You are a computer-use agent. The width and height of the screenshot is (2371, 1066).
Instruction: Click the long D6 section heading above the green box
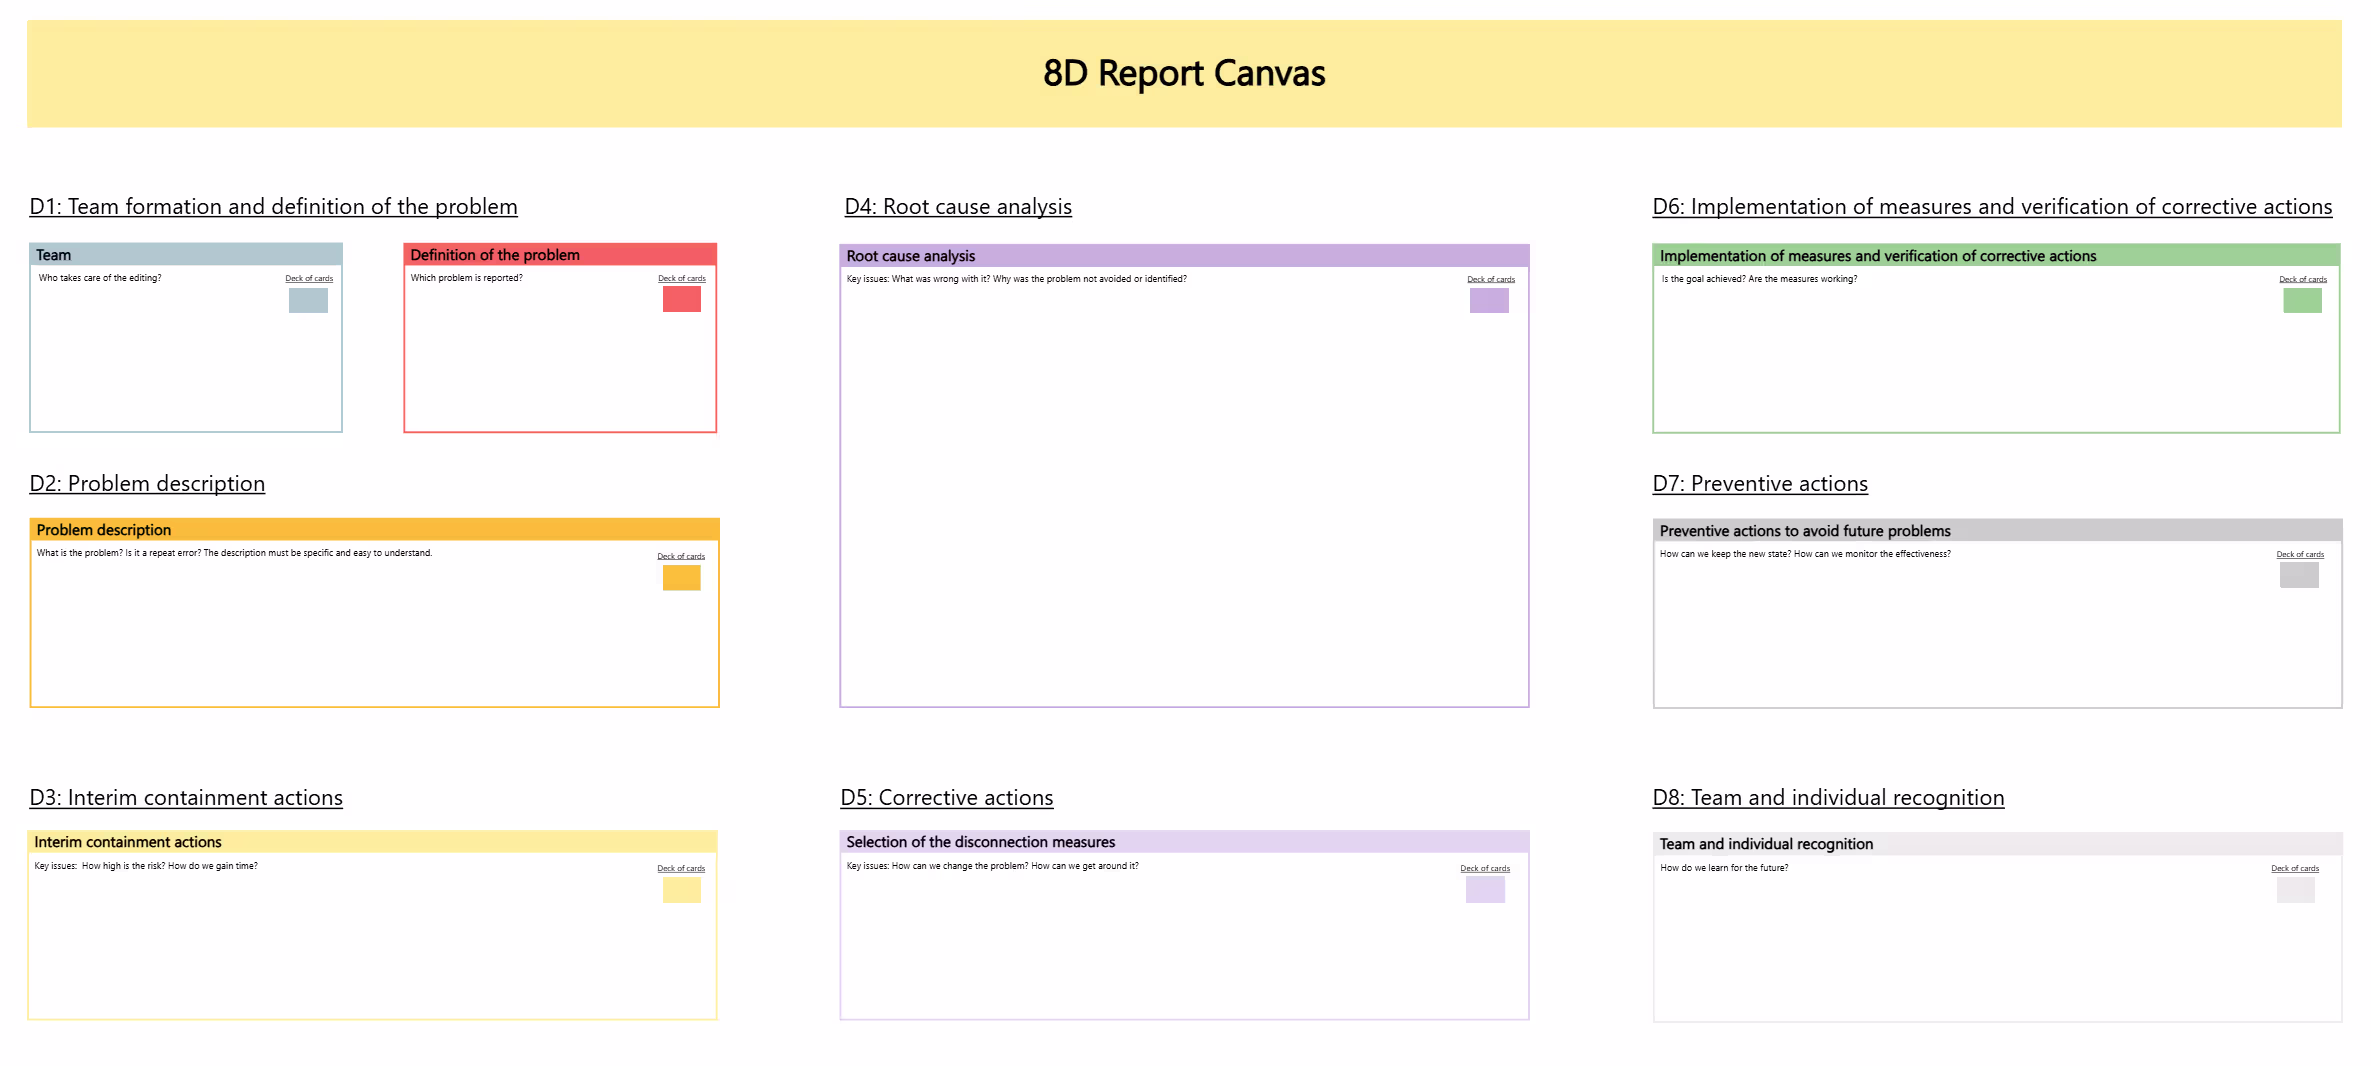[x=1992, y=207]
